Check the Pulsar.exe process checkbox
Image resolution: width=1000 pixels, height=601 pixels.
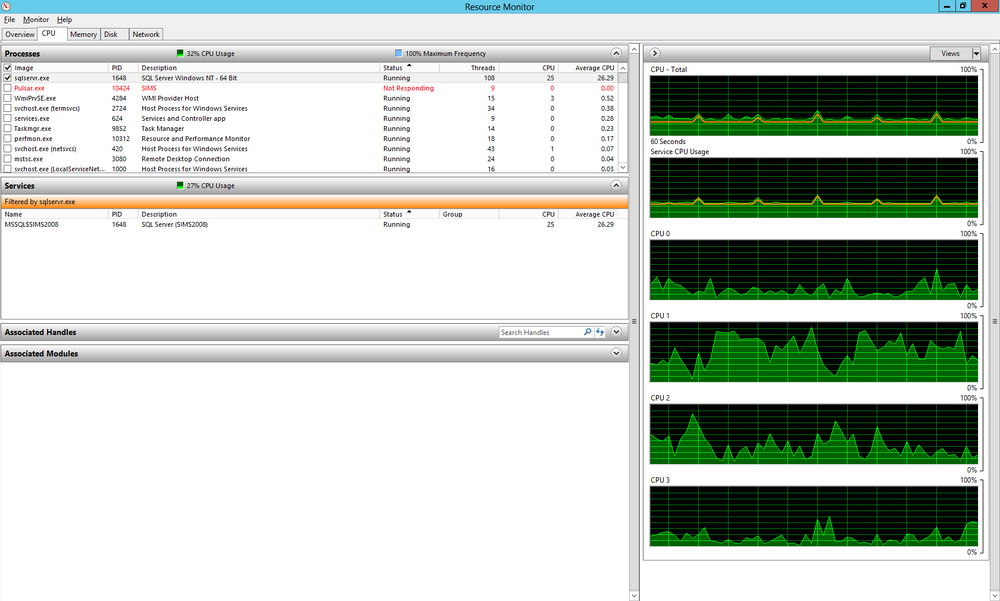8,88
